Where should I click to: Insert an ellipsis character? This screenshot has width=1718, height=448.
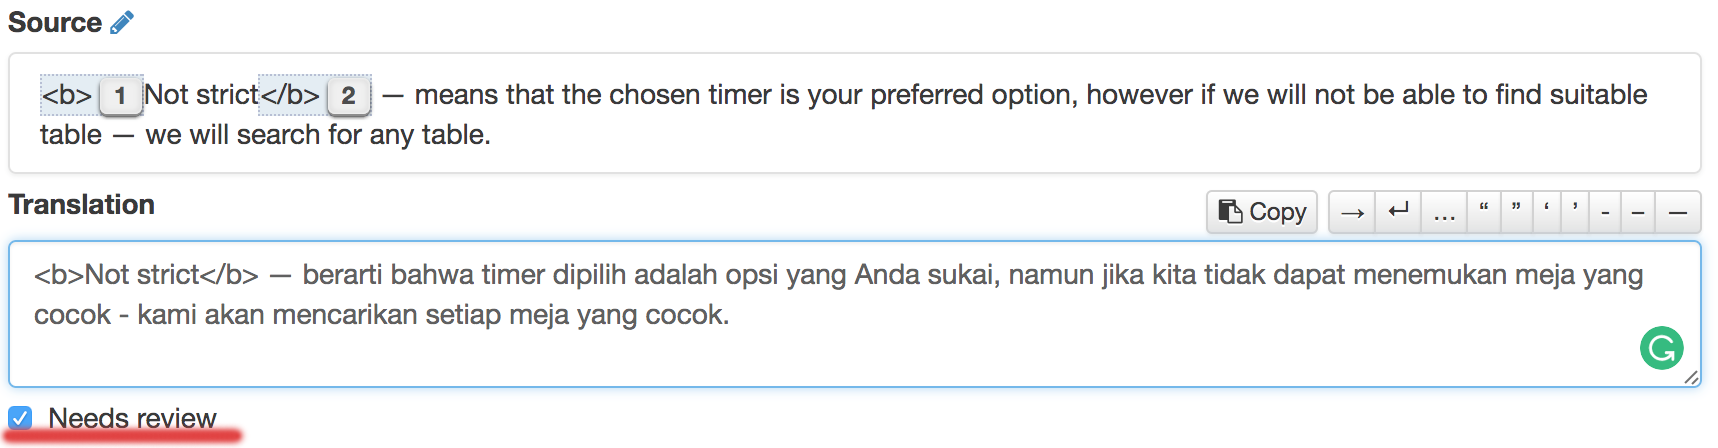(1444, 212)
